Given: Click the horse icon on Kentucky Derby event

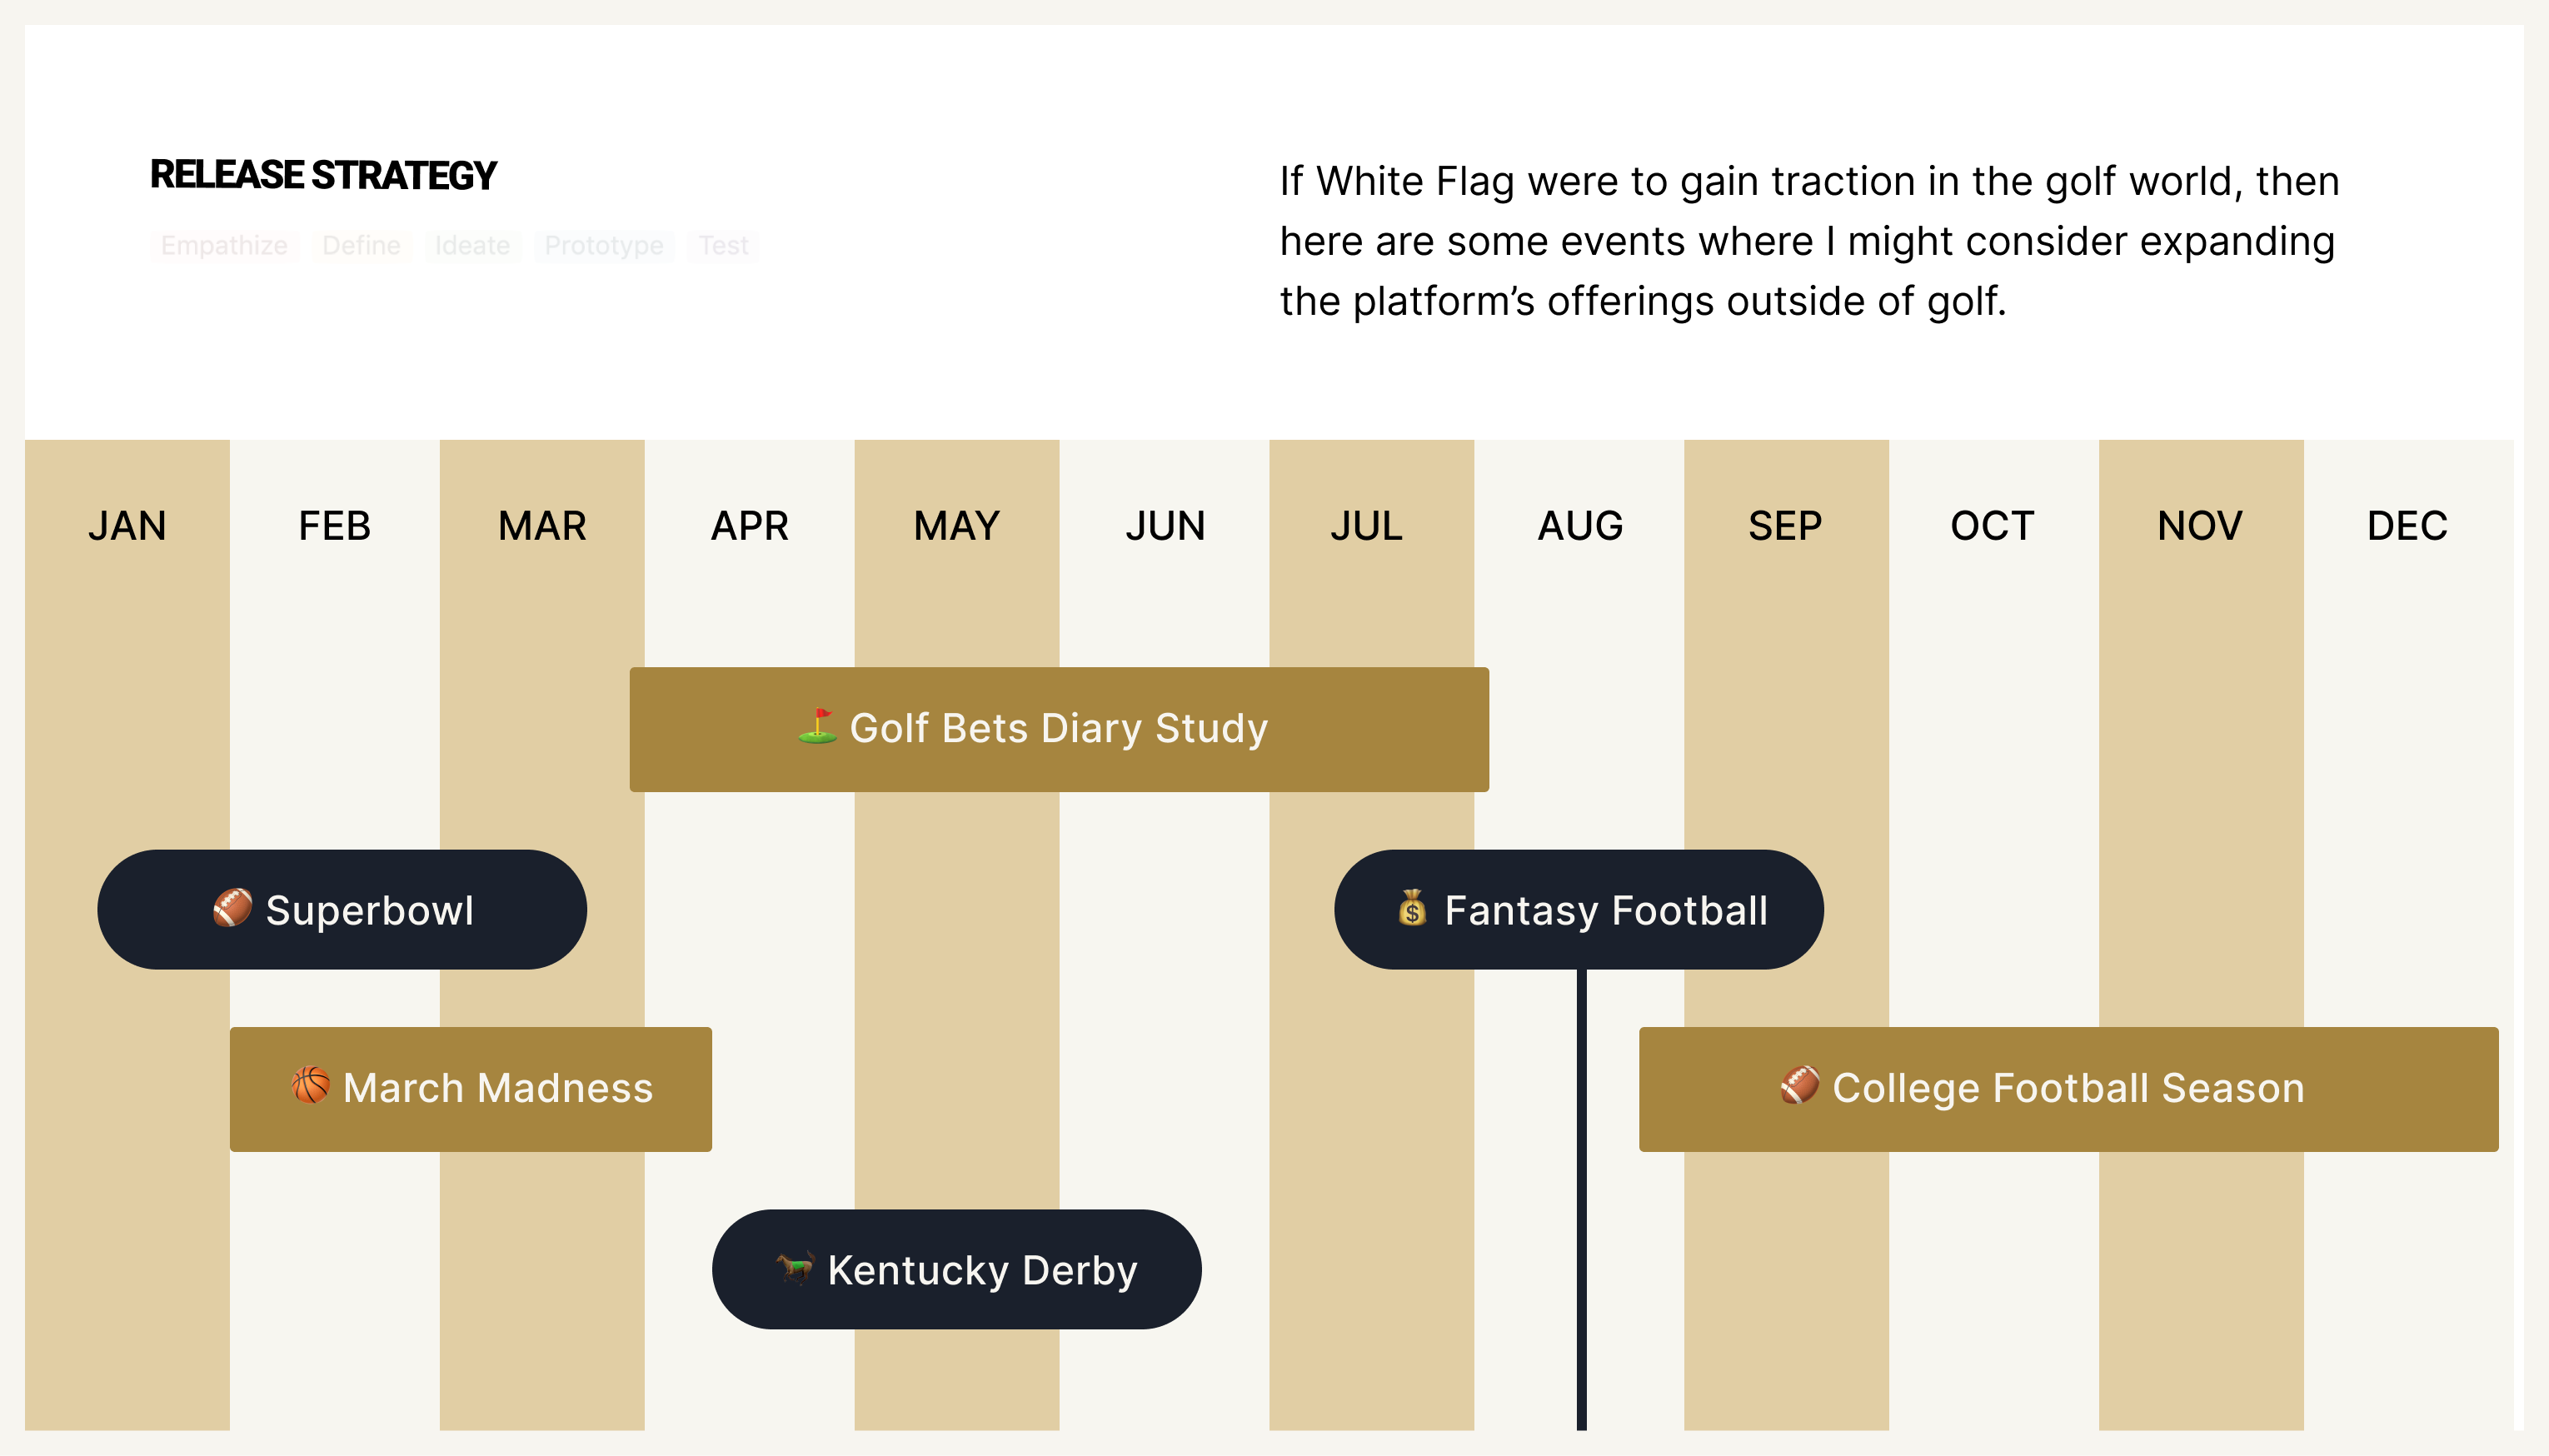Looking at the screenshot, I should (788, 1269).
